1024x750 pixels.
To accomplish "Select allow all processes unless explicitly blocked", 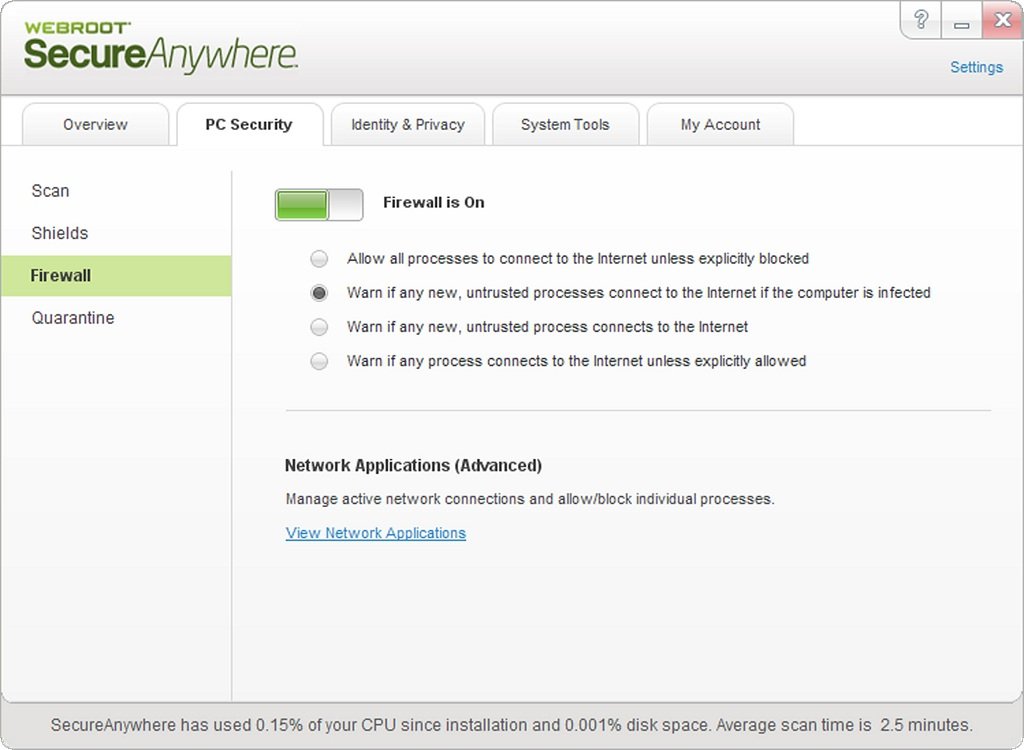I will click(319, 258).
